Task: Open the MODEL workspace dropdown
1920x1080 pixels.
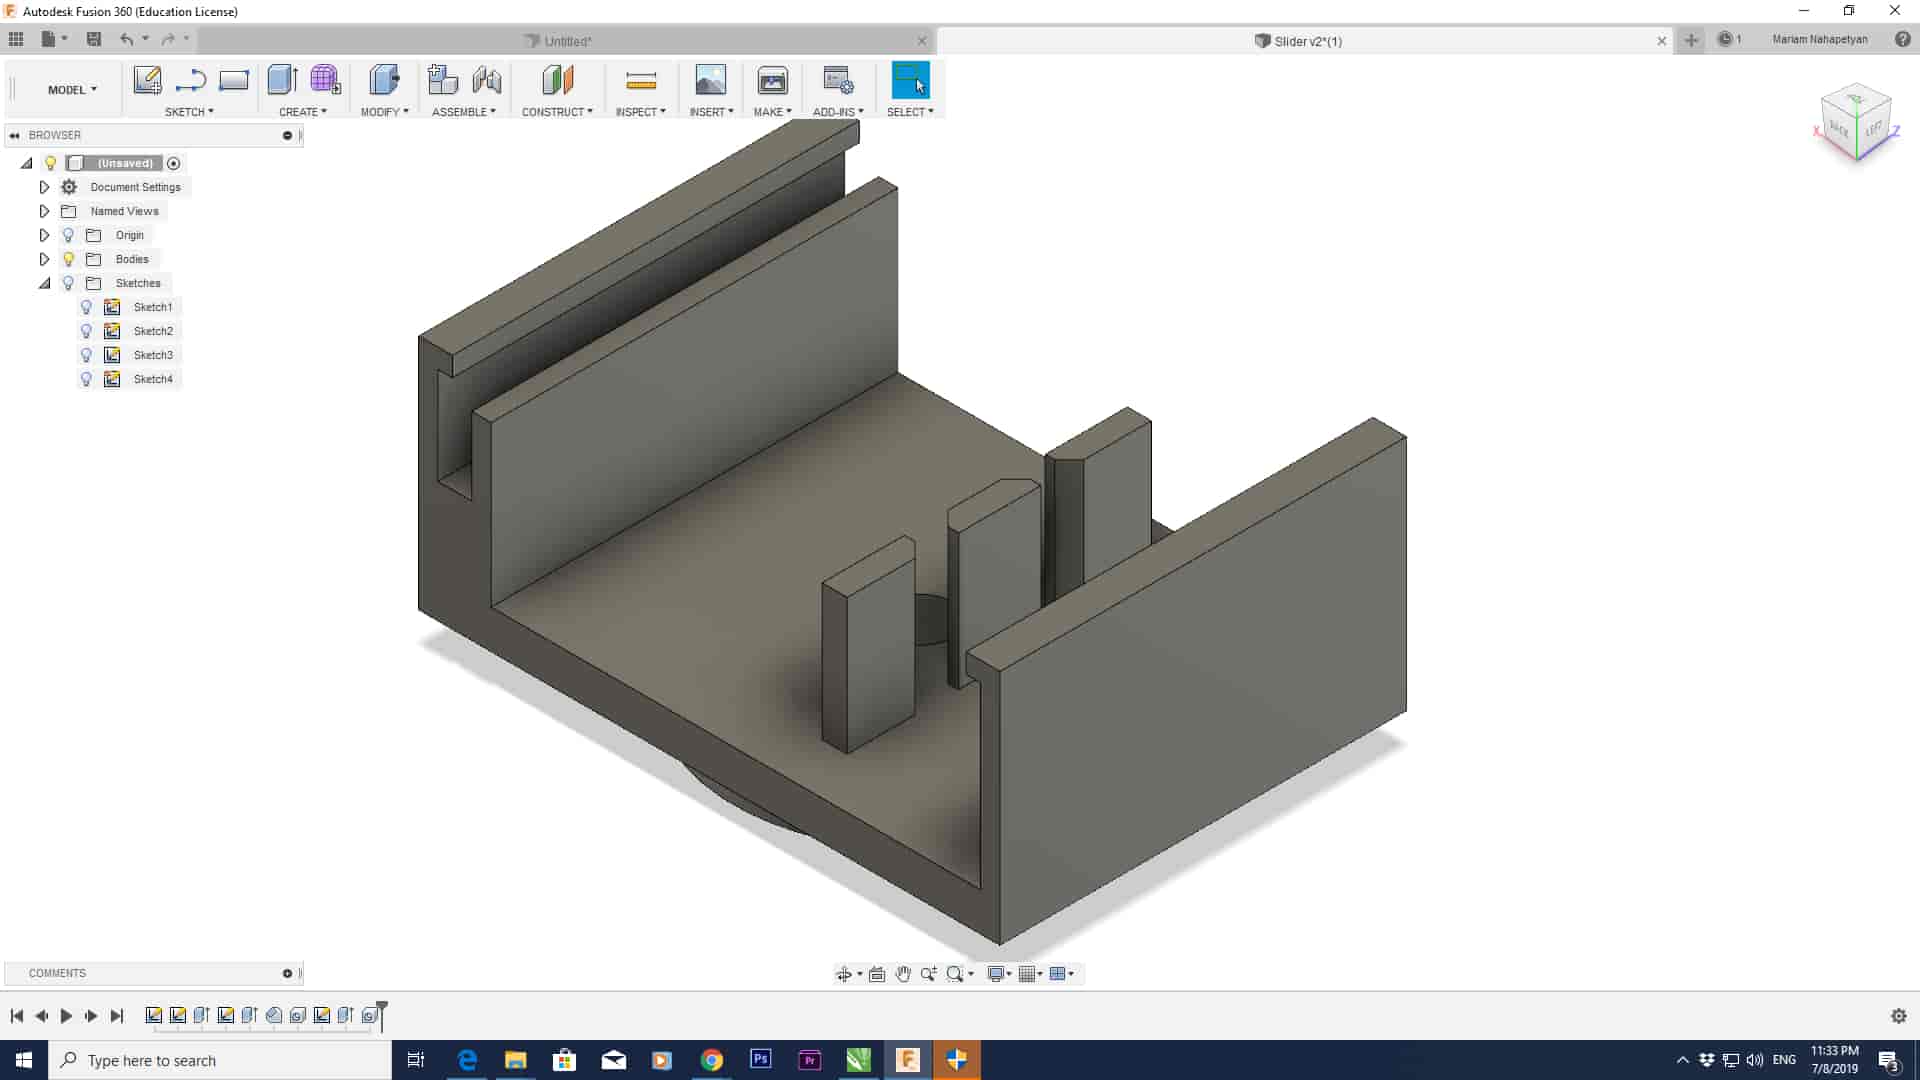Action: click(72, 90)
